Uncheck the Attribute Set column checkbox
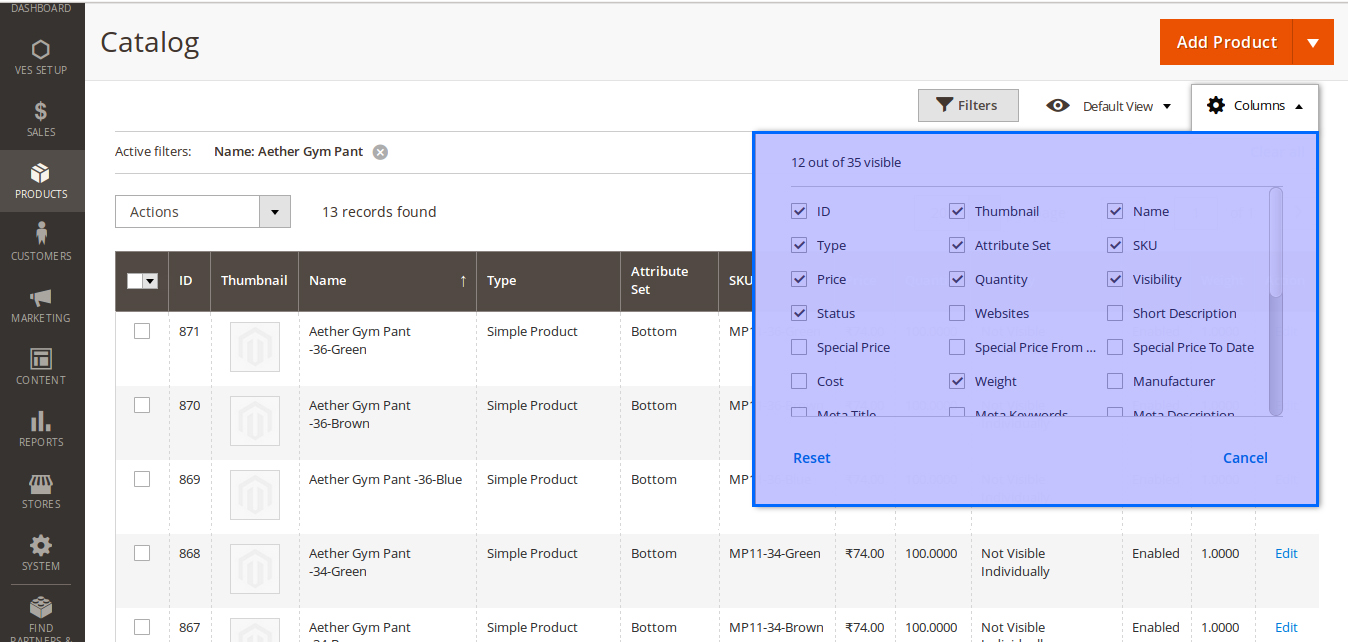 [x=957, y=245]
